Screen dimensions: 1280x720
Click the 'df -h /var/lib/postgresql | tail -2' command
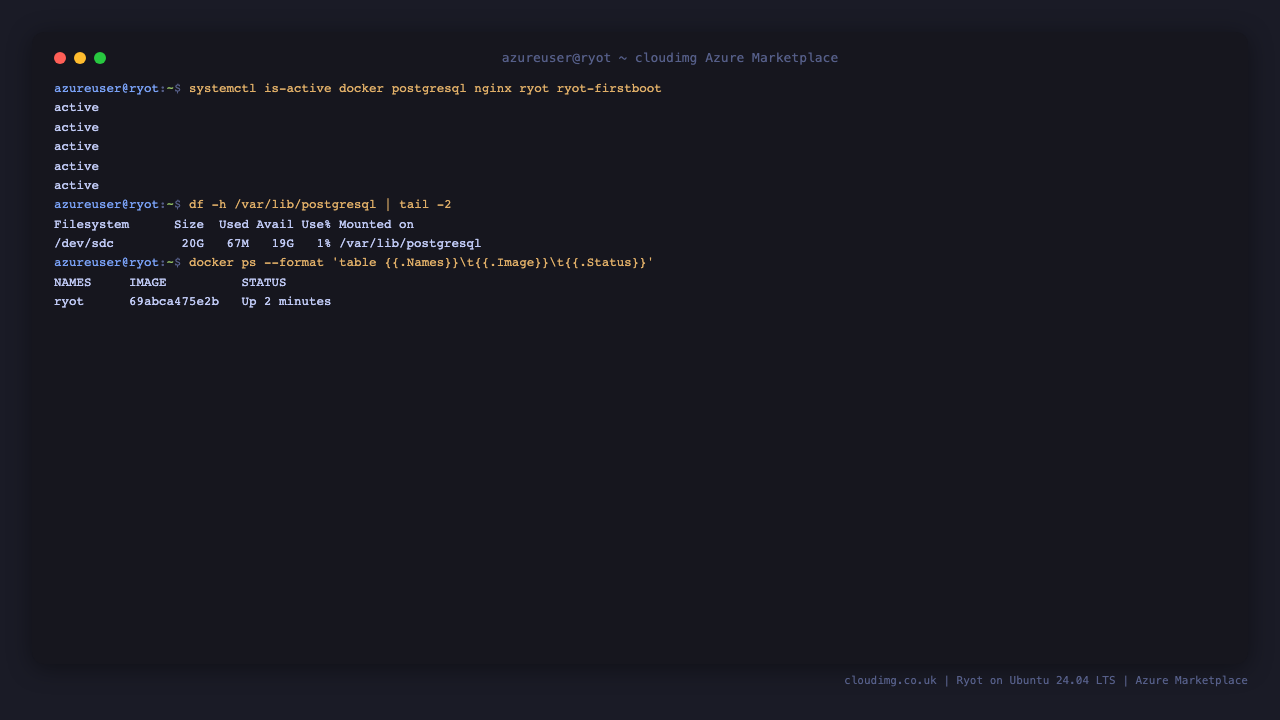pos(320,204)
